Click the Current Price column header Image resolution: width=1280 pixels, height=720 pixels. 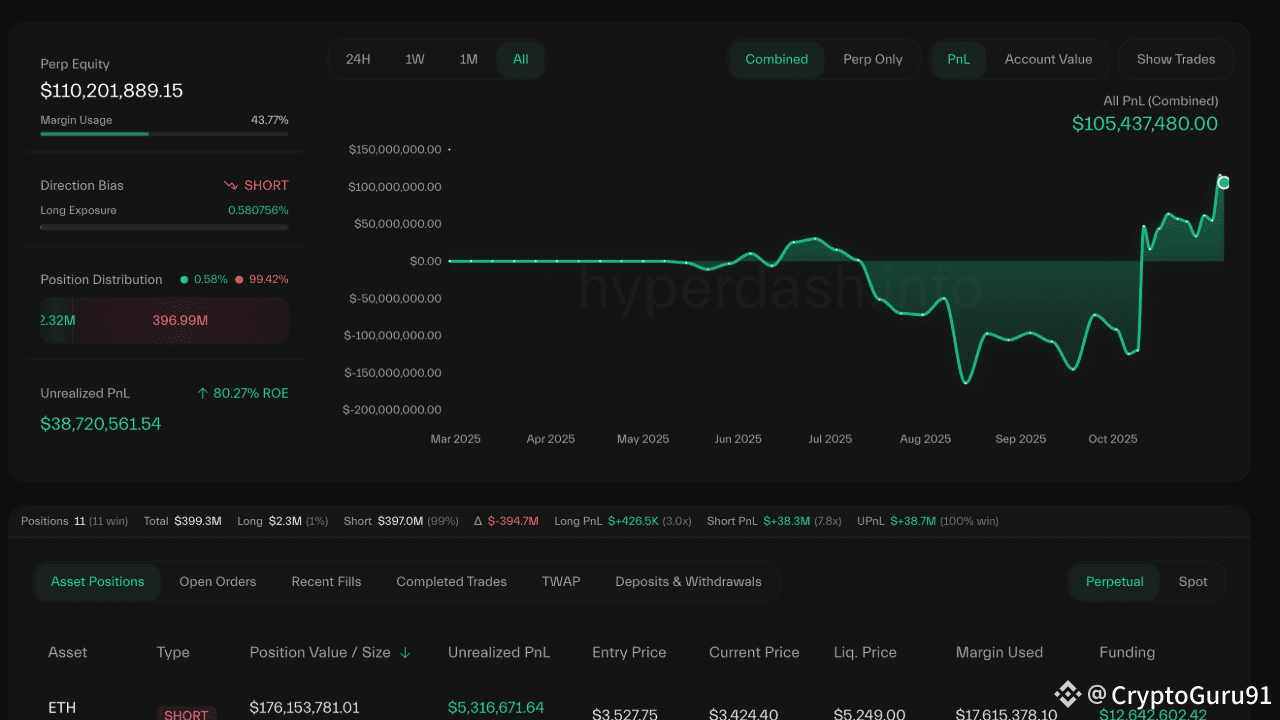[754, 652]
